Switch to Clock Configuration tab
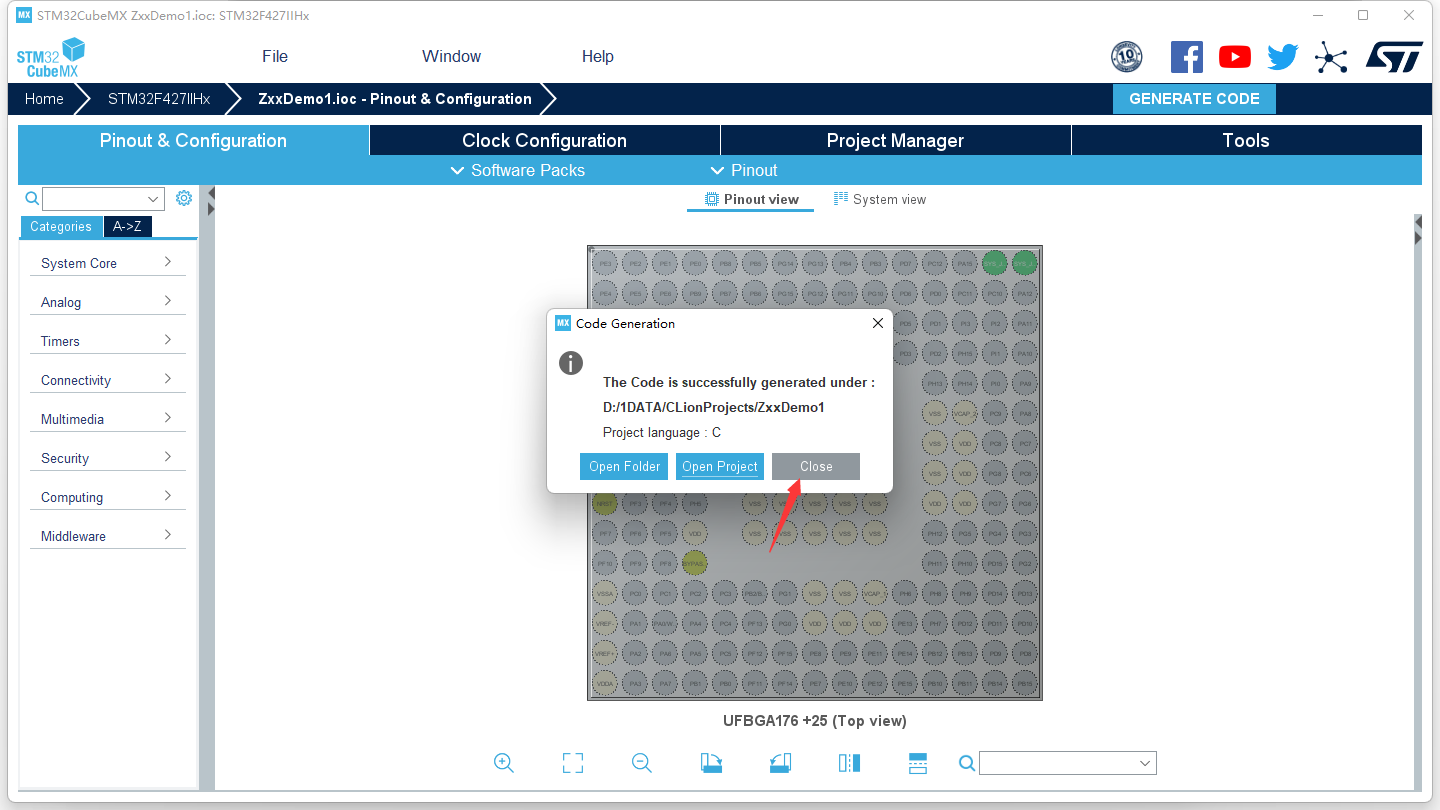This screenshot has height=810, width=1440. [x=545, y=140]
